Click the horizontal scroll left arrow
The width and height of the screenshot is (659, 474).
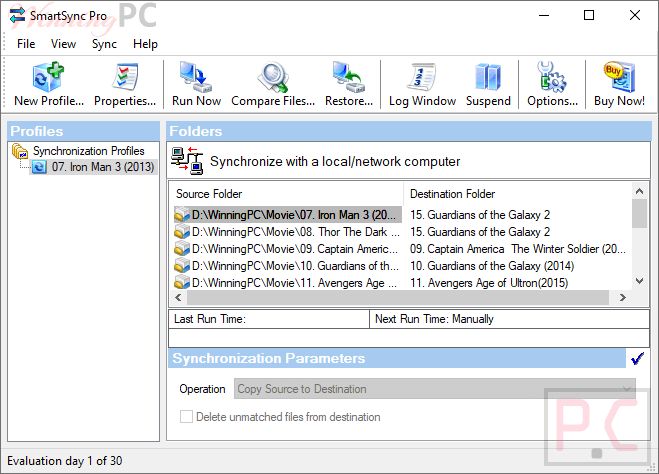tap(178, 298)
